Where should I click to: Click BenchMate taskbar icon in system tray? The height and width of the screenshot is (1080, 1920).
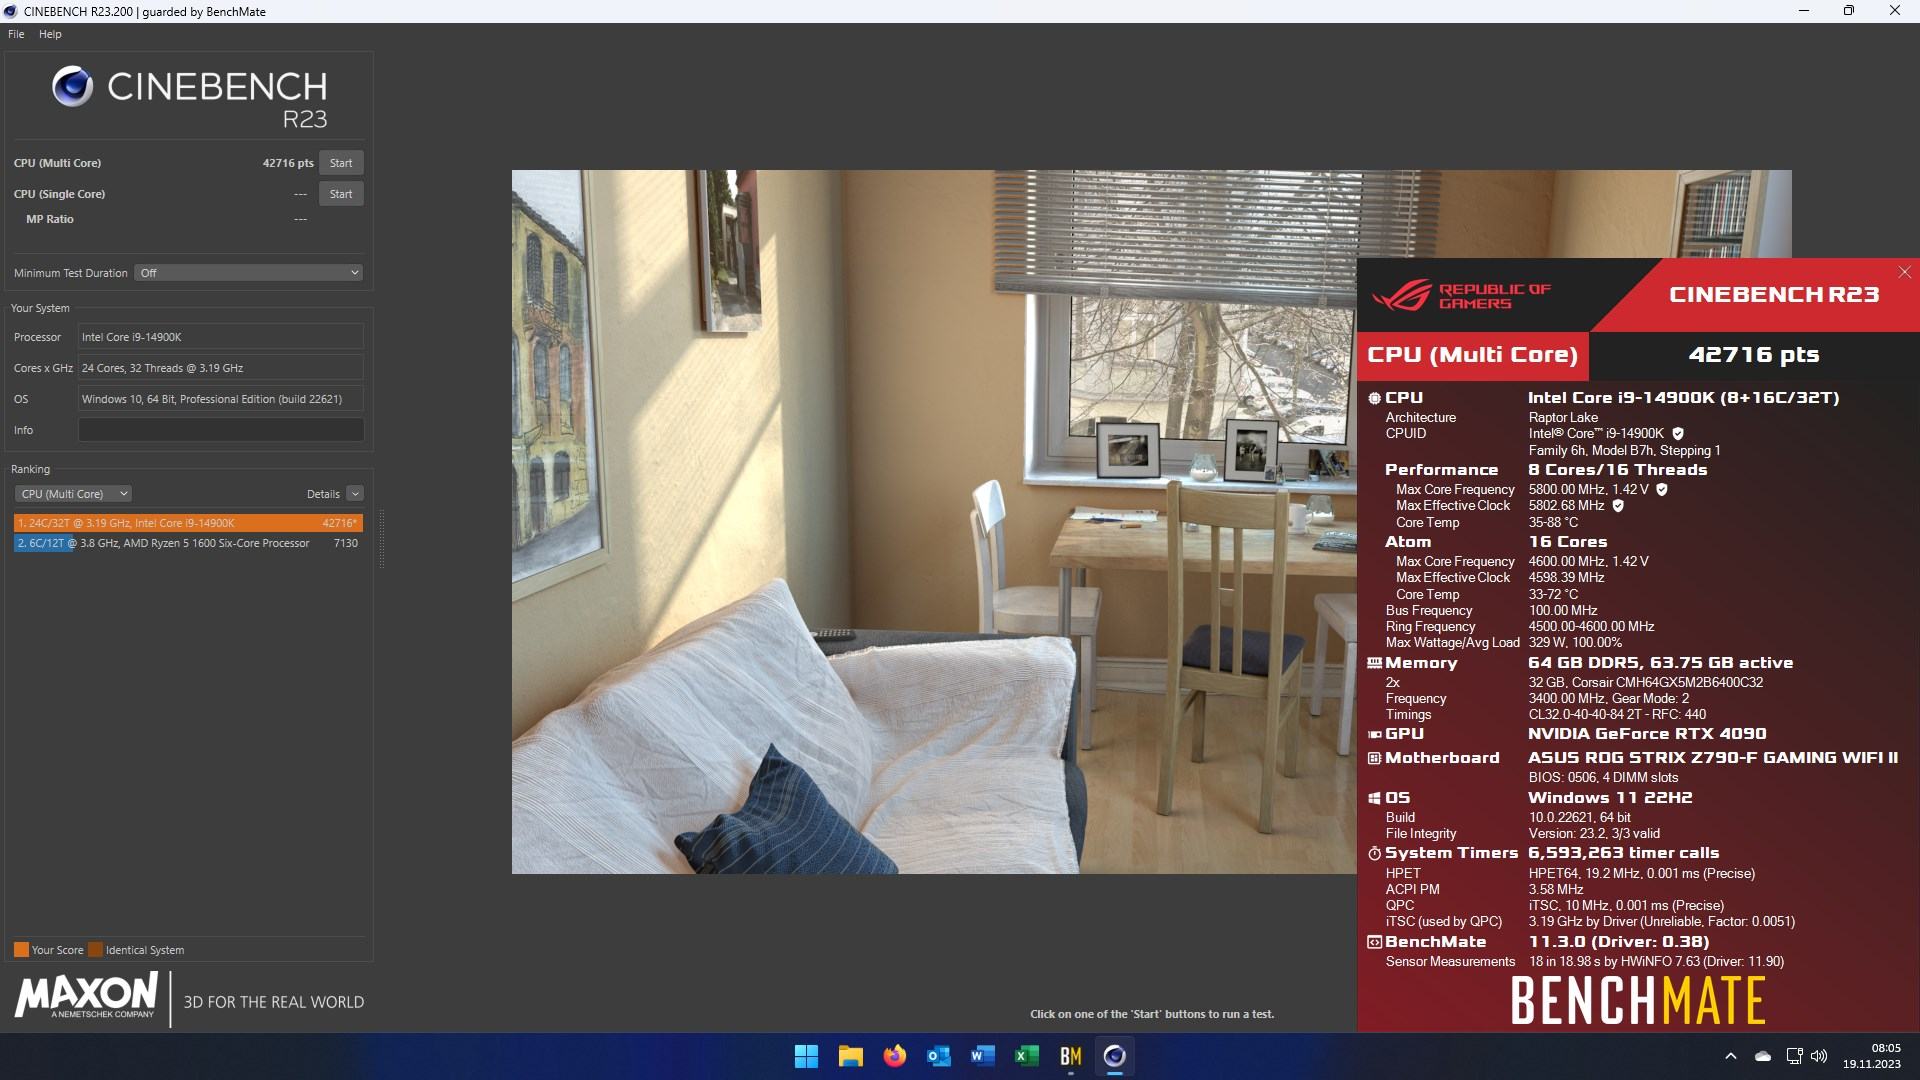(x=1071, y=1055)
